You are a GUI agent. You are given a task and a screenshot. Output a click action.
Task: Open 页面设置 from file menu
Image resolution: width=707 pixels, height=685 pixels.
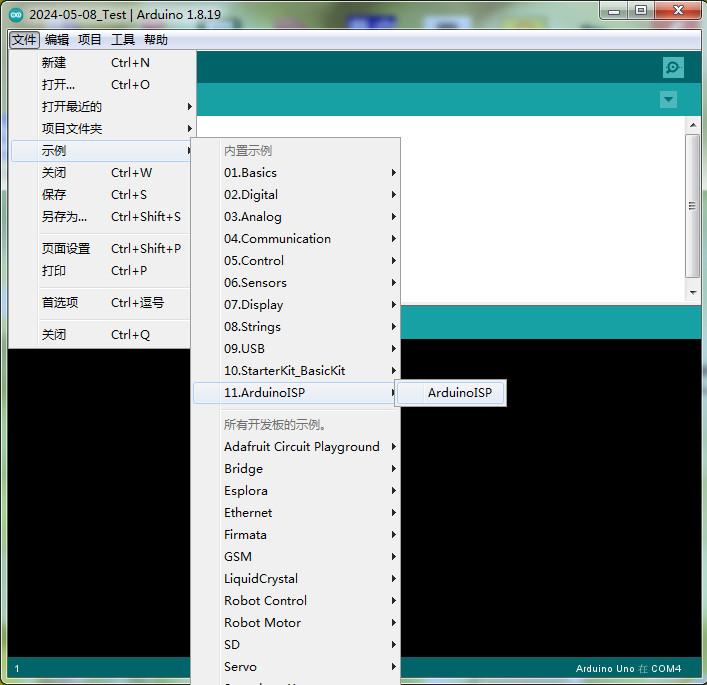[103, 249]
